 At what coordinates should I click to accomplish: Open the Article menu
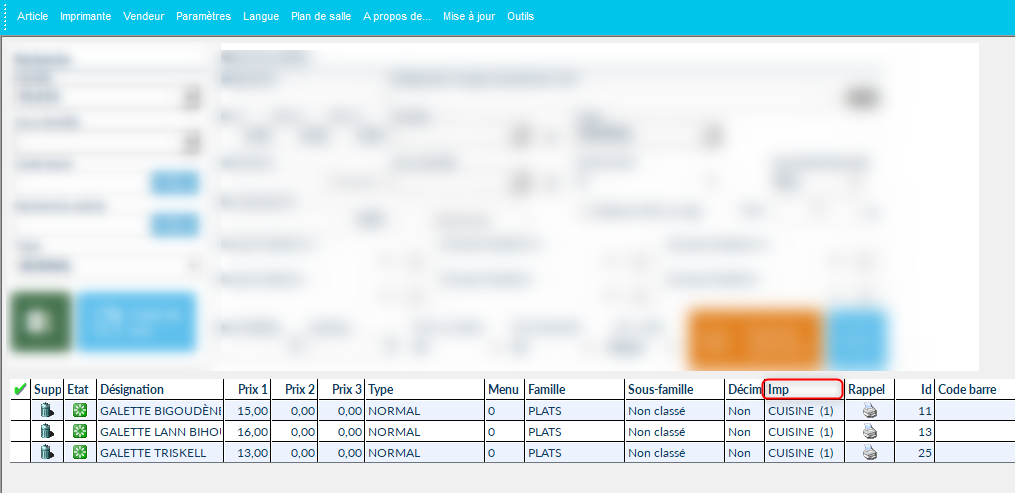pos(32,17)
